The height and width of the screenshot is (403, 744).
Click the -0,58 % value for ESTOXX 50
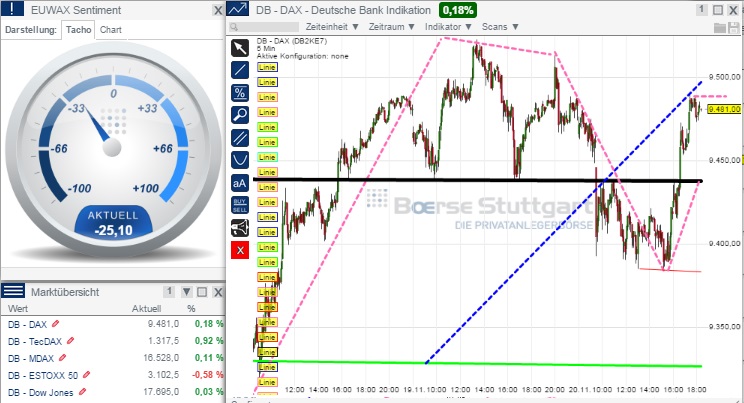(x=207, y=375)
